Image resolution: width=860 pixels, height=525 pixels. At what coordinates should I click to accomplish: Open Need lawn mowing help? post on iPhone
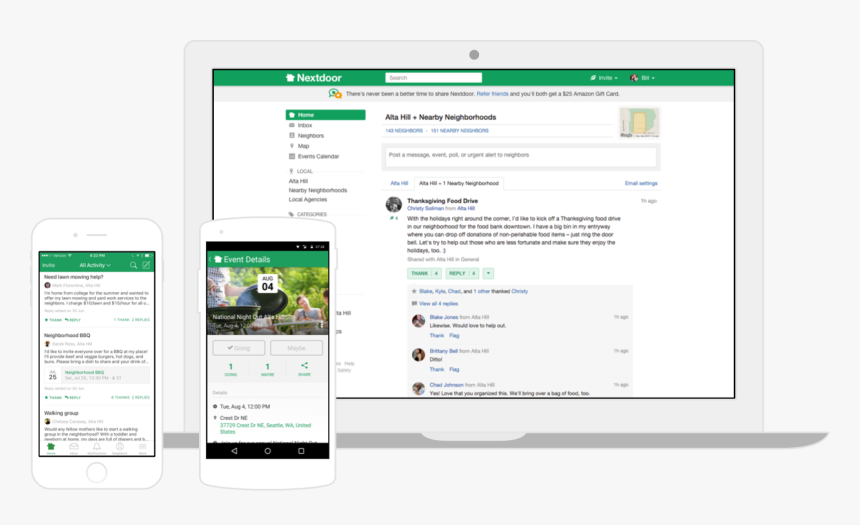73,277
